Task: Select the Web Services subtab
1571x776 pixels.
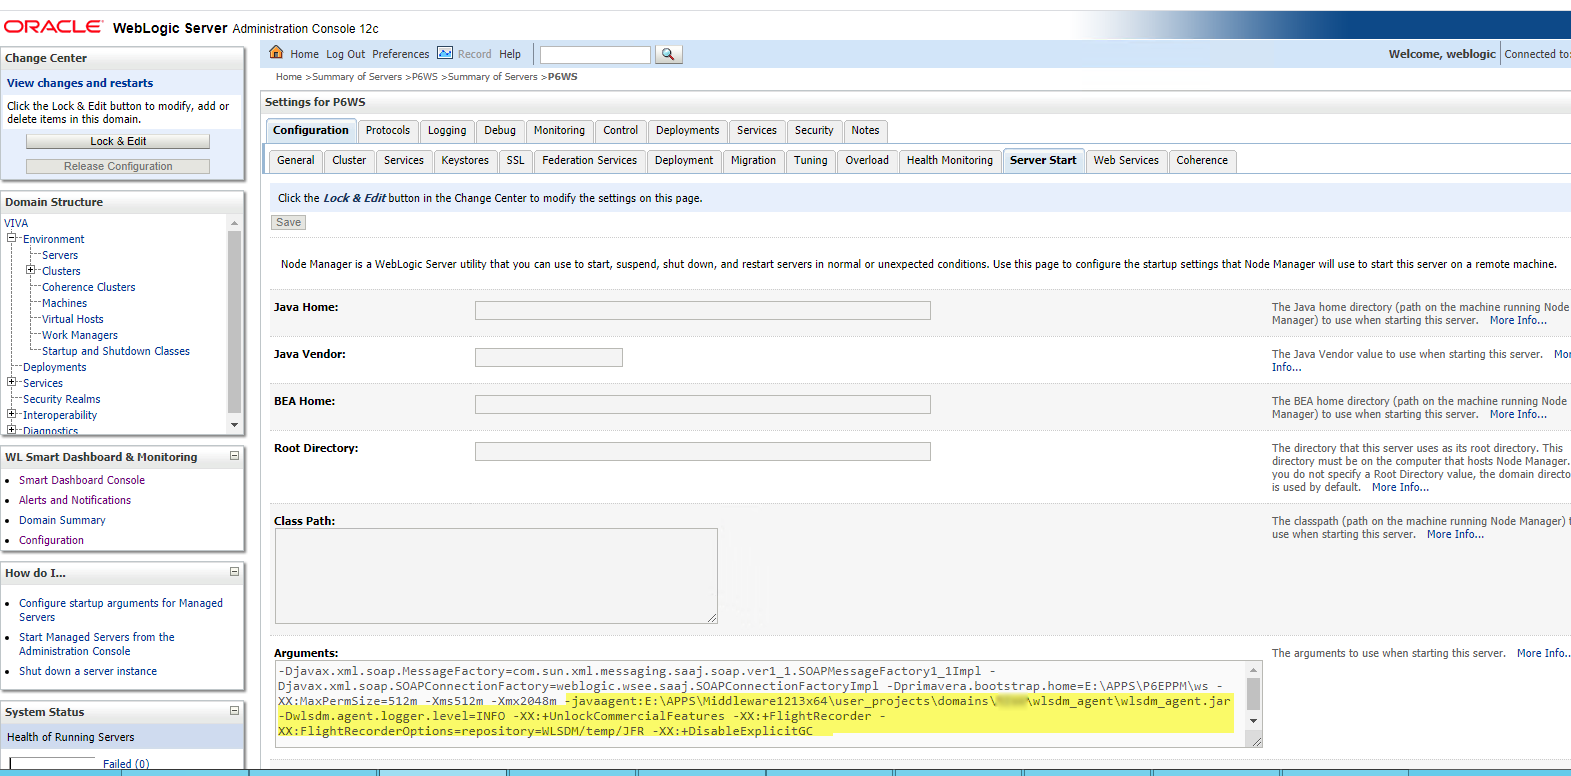Action: [x=1126, y=161]
